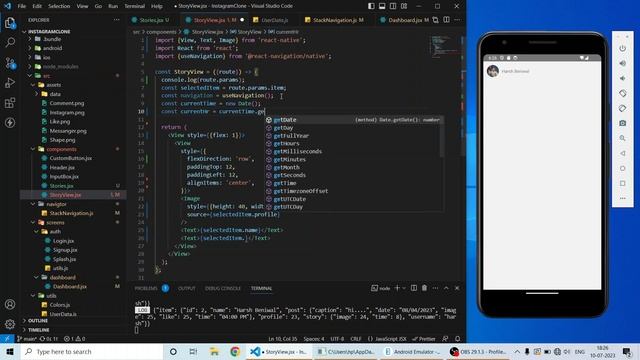The height and width of the screenshot is (360, 640).
Task: Click Spaces: 4 indentation in status bar
Action: 313,339
